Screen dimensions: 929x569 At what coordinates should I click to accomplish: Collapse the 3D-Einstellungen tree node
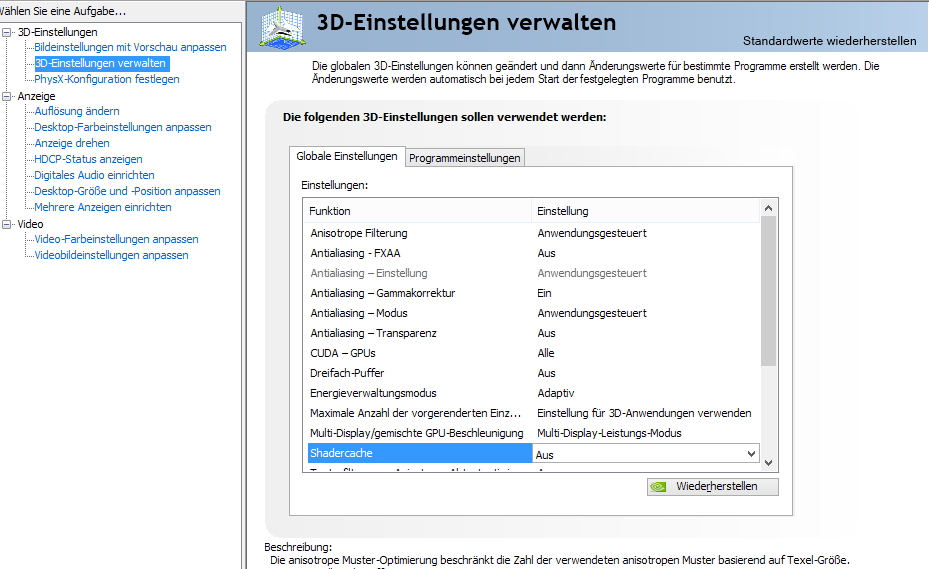[7, 32]
